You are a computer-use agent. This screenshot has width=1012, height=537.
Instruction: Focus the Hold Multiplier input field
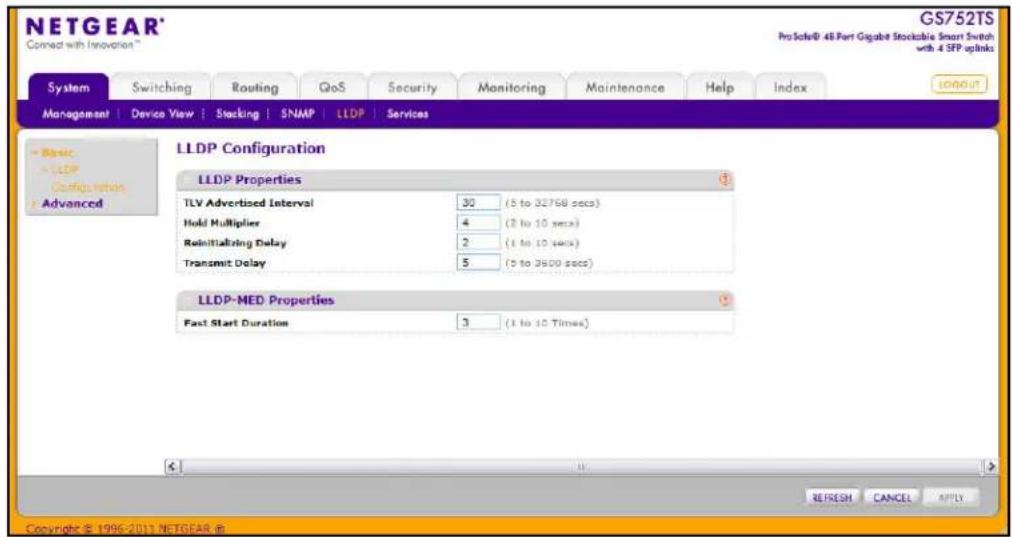point(478,223)
